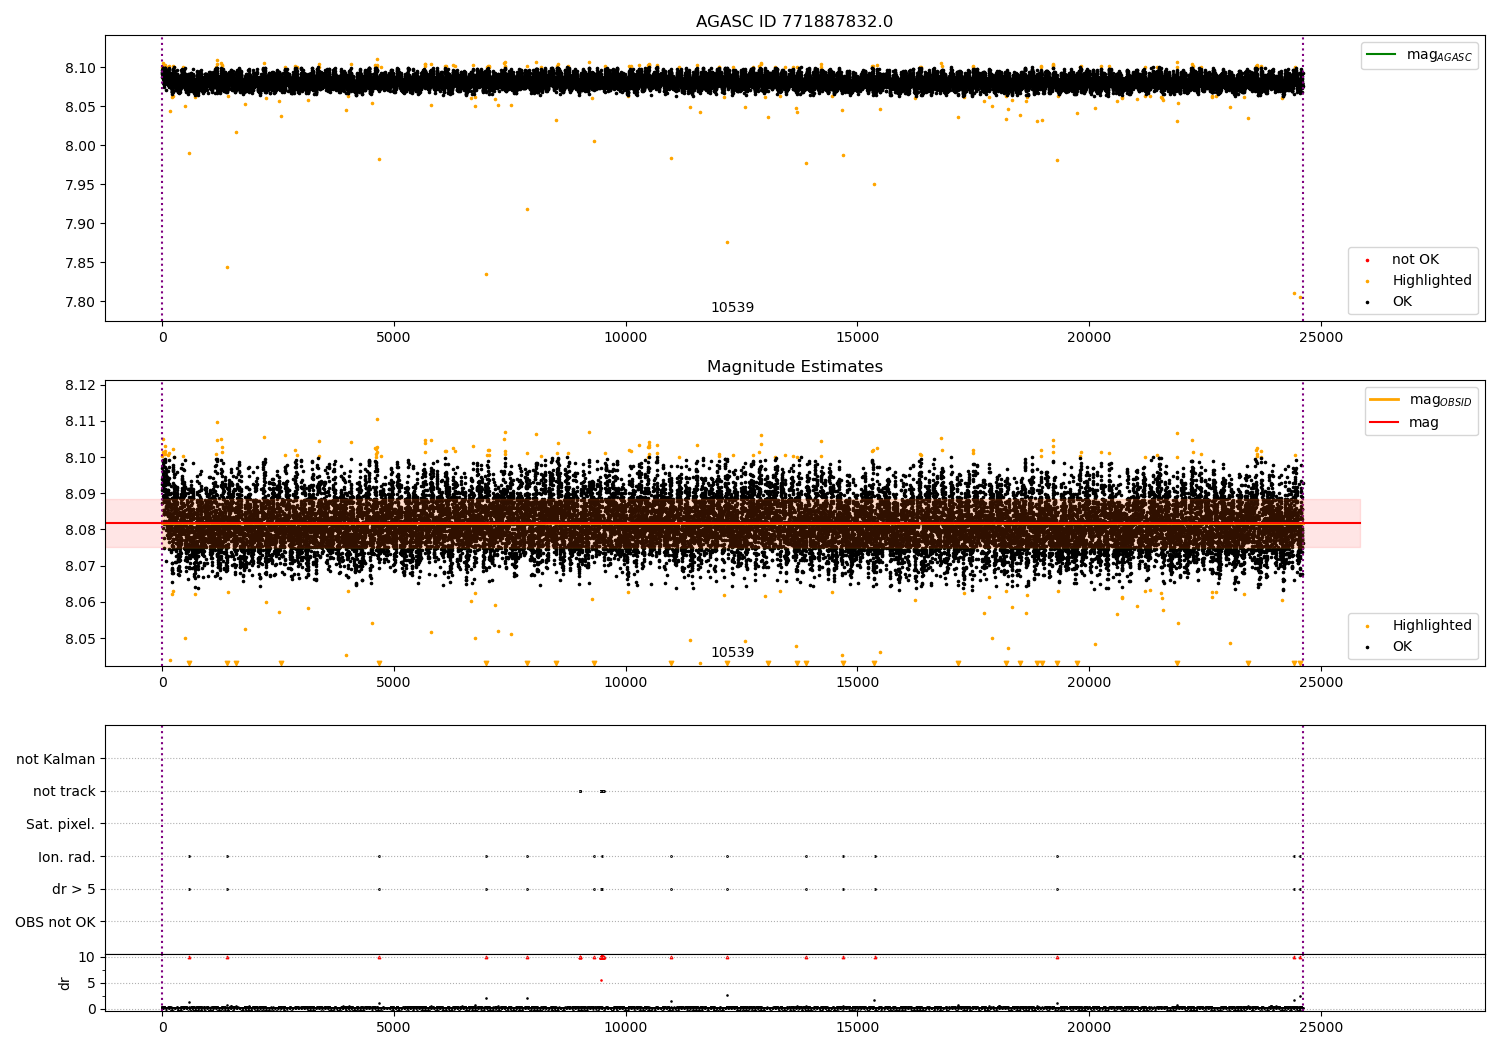Click the 8.06 y-axis tick label
The height and width of the screenshot is (1050, 1500).
pyautogui.click(x=80, y=602)
